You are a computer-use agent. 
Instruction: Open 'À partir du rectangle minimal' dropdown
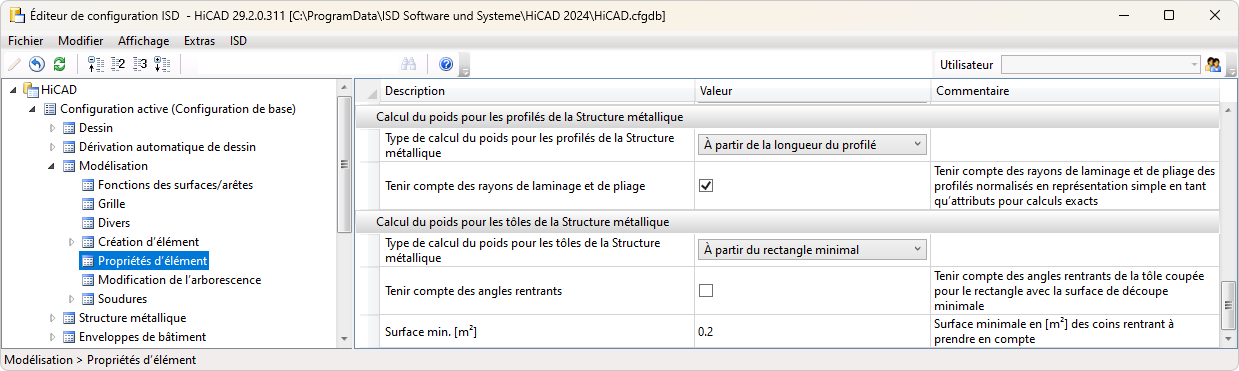click(812, 250)
